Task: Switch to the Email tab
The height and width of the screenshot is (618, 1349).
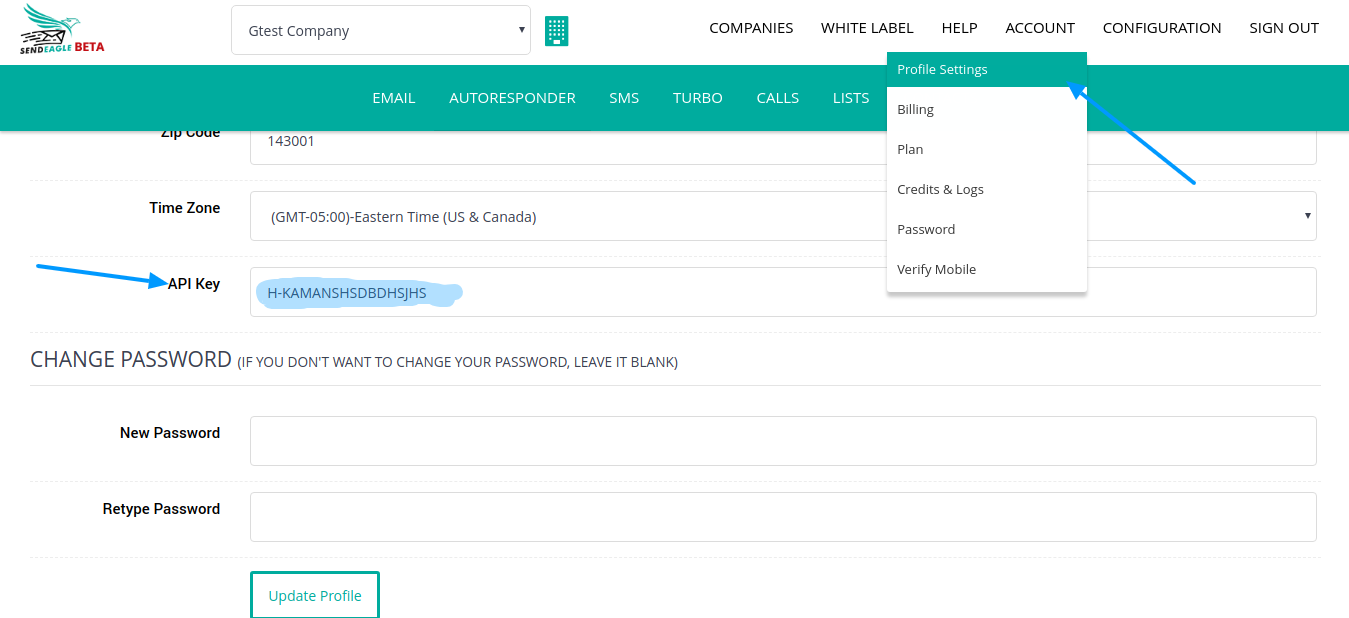Action: pos(393,98)
